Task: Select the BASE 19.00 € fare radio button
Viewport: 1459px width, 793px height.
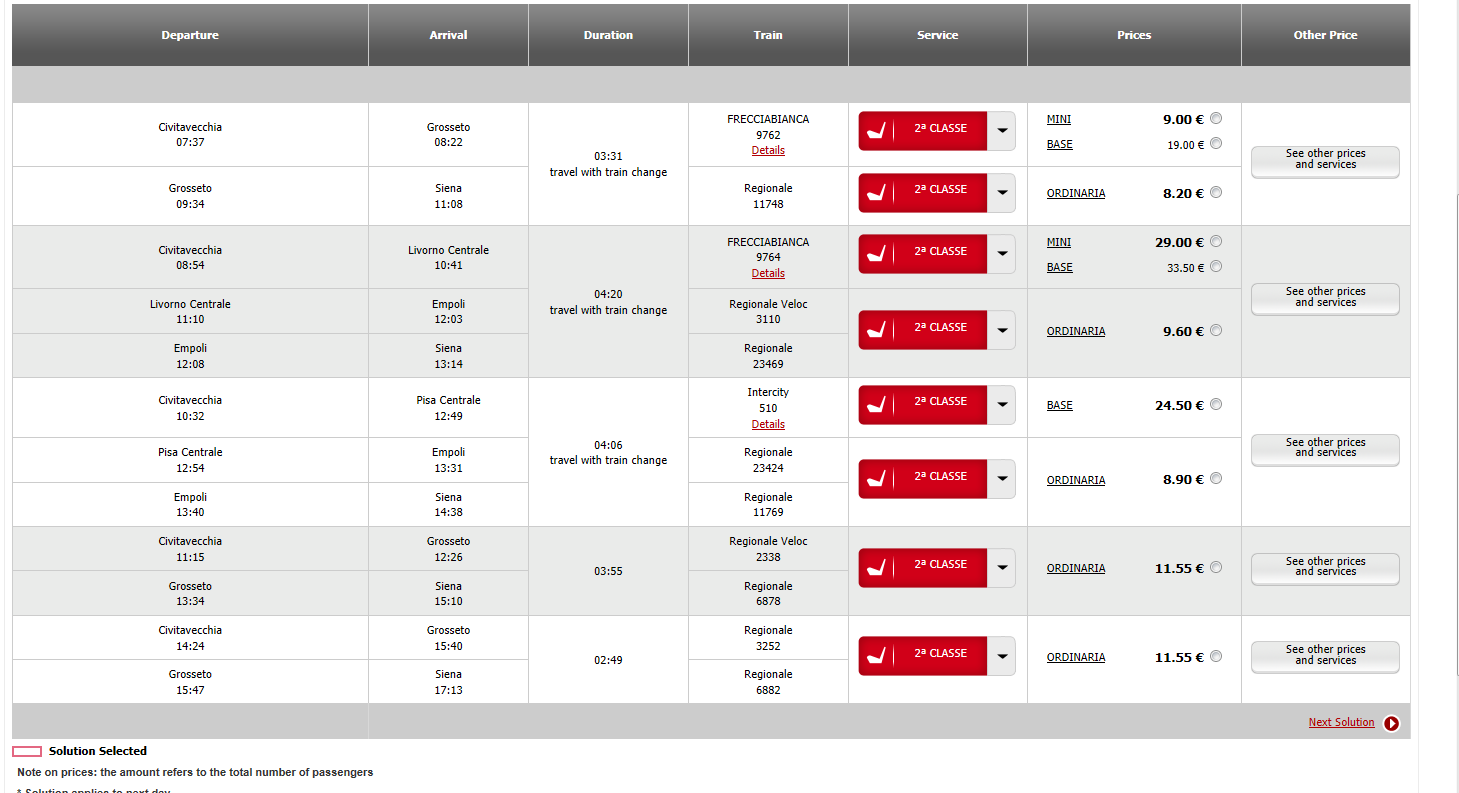Action: 1216,143
